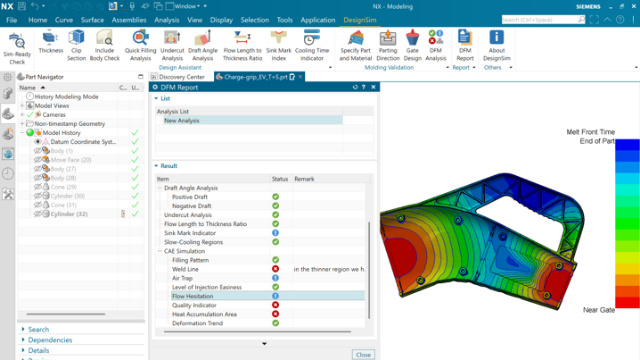Click the blue End of Part legend color

pos(627,145)
